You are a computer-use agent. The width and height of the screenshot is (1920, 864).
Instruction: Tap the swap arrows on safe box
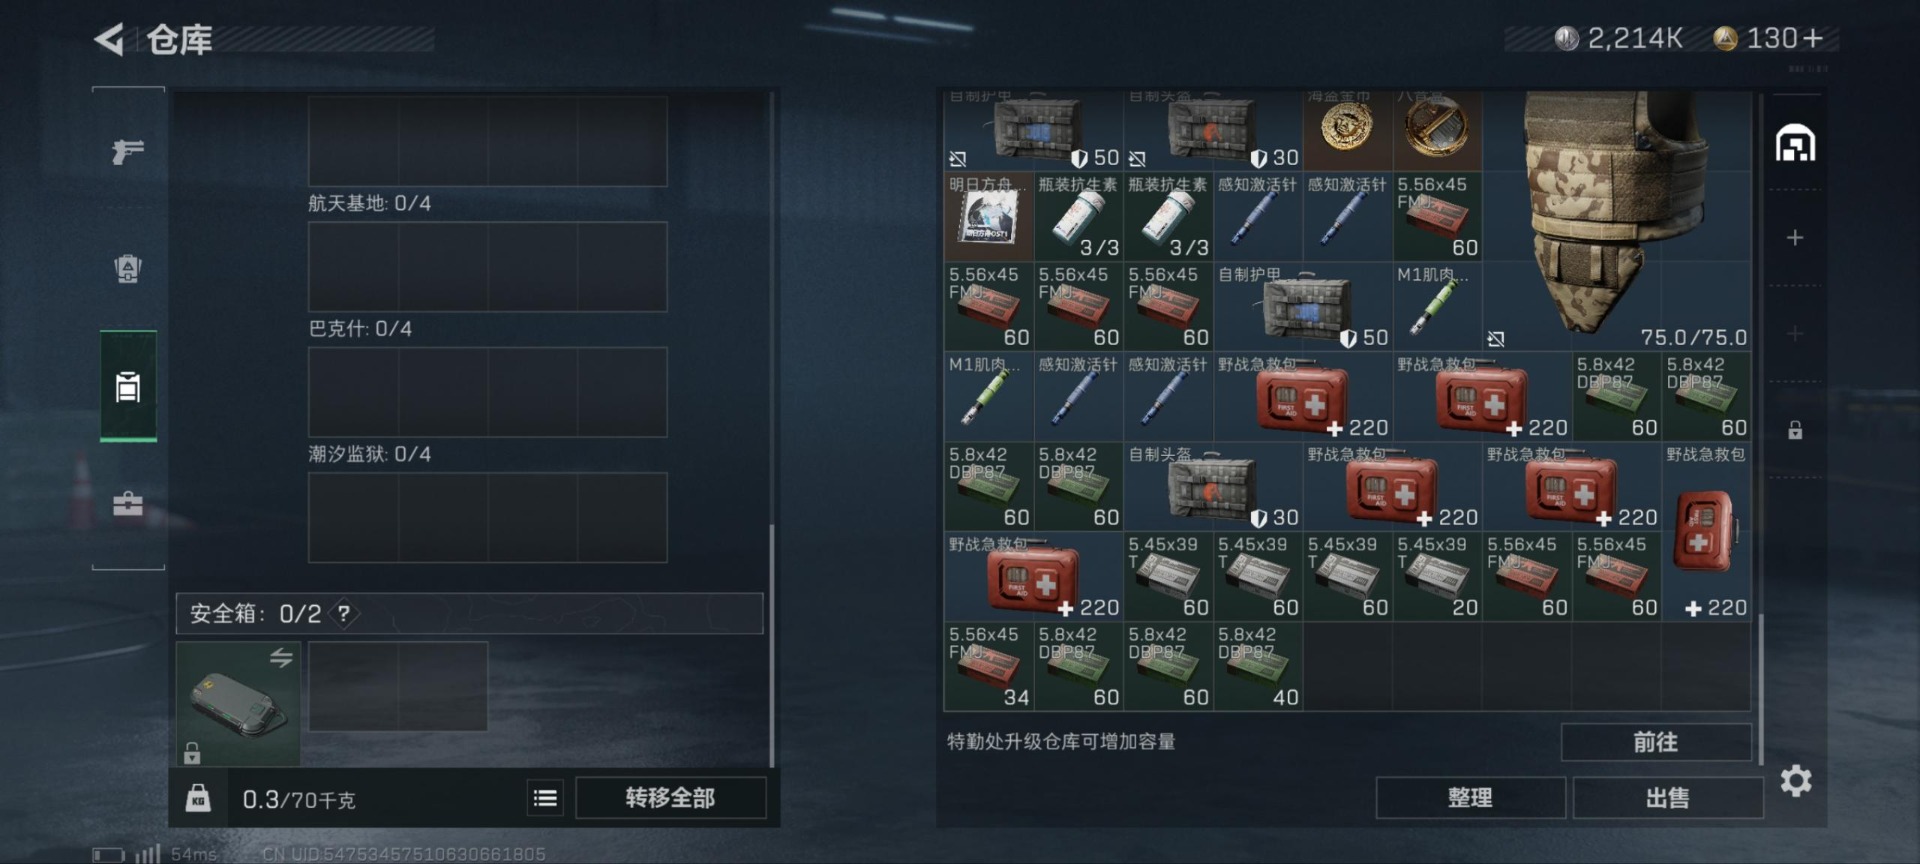pos(281,657)
